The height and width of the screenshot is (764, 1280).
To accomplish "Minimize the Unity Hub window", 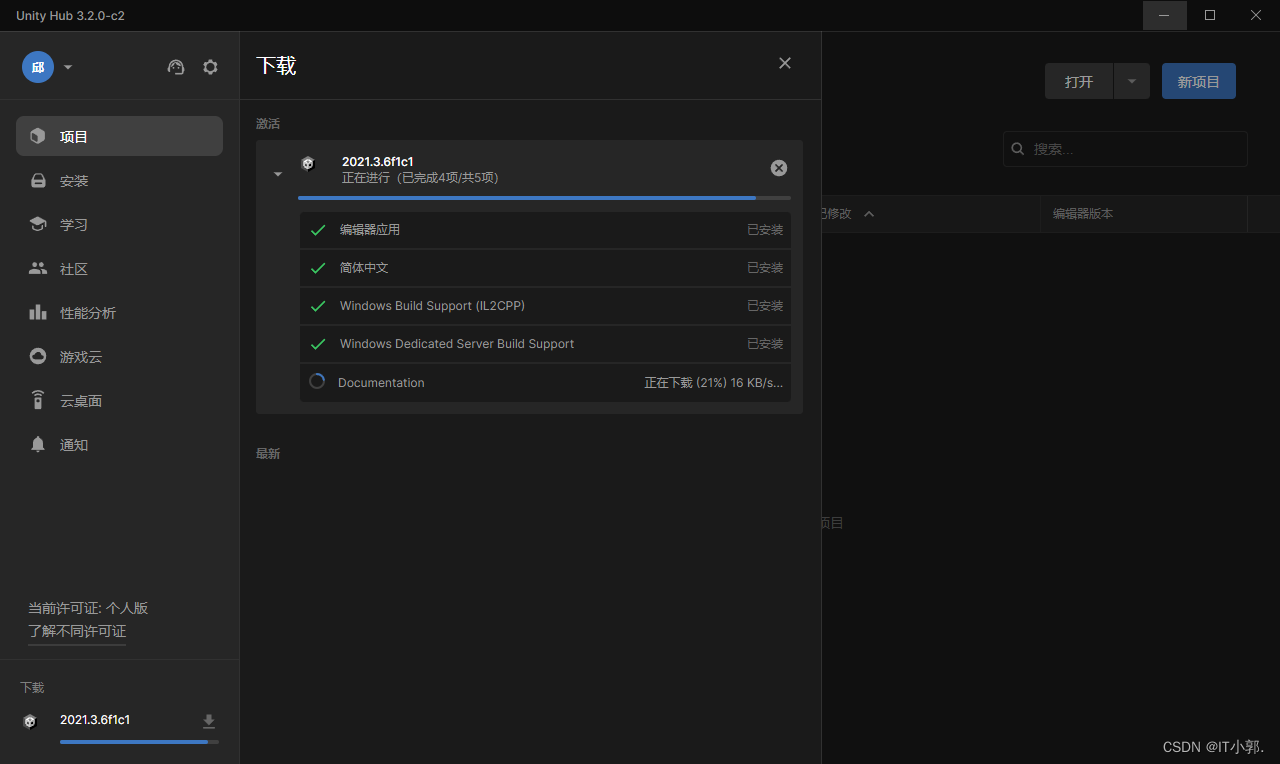I will [1165, 15].
